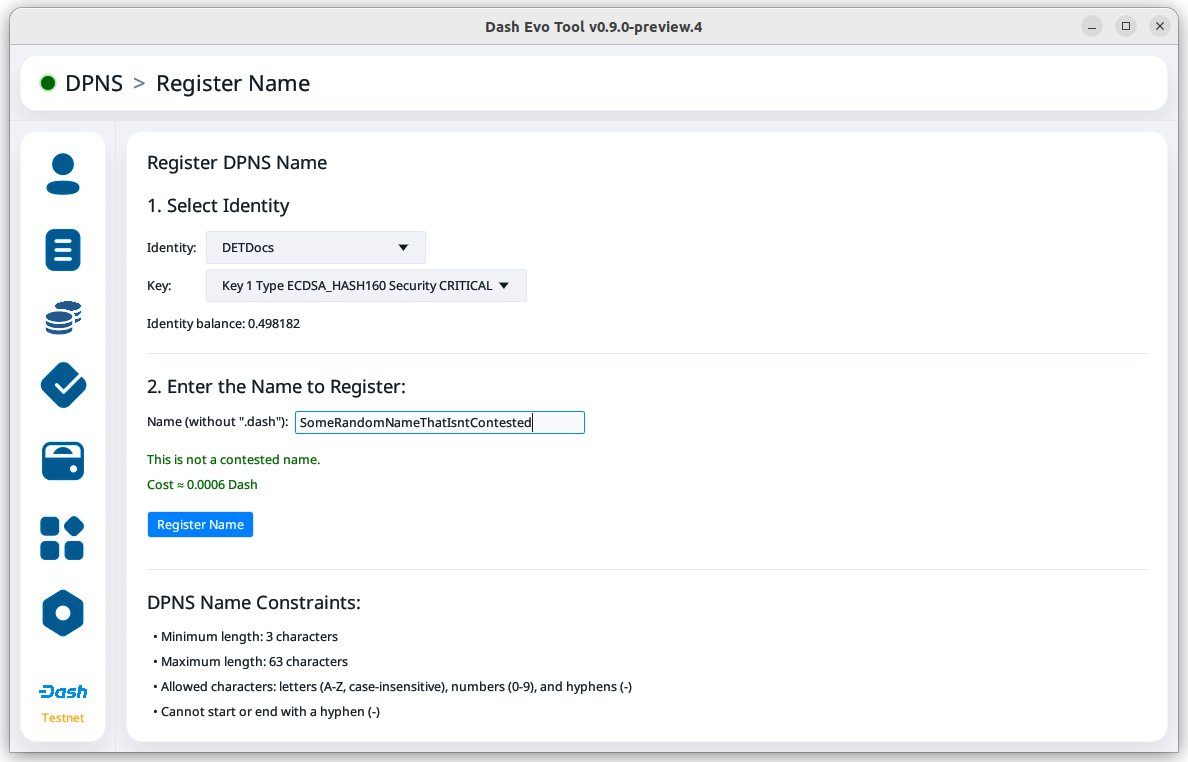Open Network settings hexagon nut icon
Screen dimensions: 1188x762
(x=63, y=613)
